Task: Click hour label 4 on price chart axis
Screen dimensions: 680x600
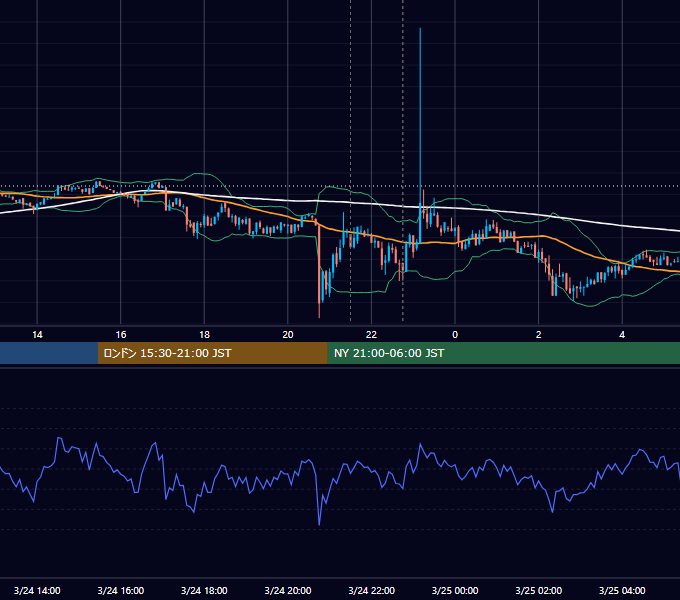Action: (622, 335)
